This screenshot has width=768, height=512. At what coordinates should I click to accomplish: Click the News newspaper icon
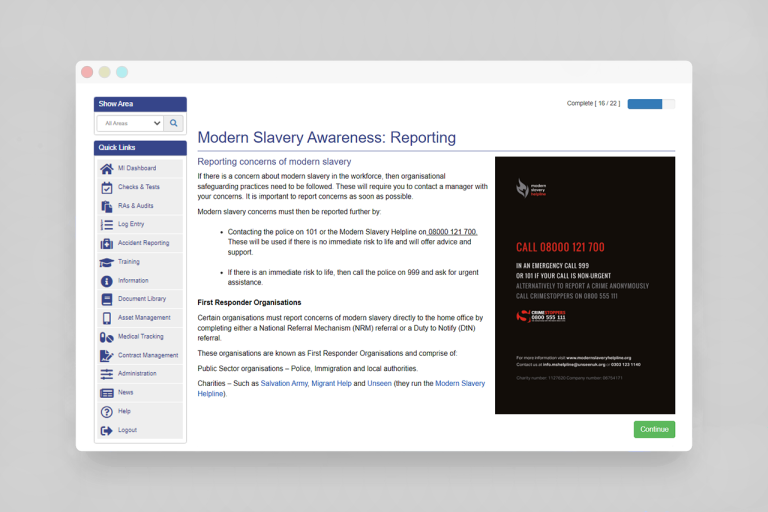[x=107, y=393]
